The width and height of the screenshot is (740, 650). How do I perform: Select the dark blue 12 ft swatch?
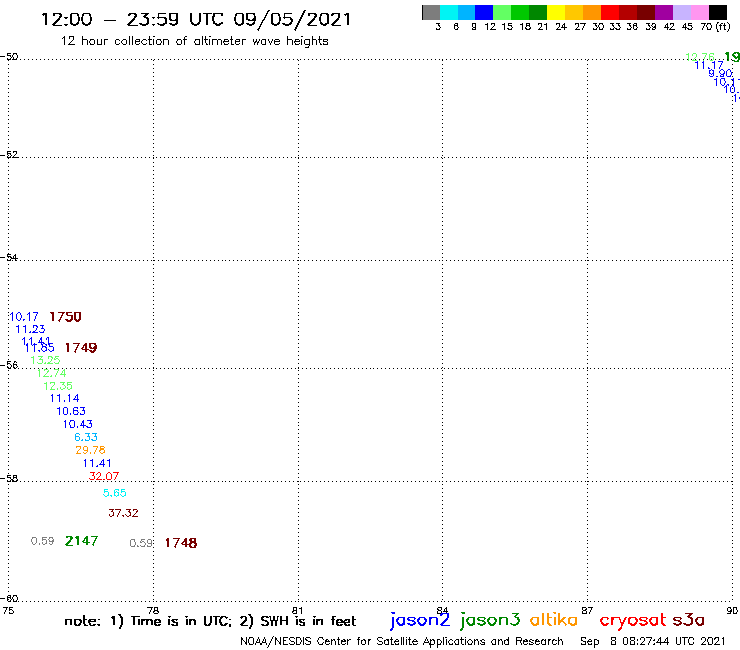484,12
